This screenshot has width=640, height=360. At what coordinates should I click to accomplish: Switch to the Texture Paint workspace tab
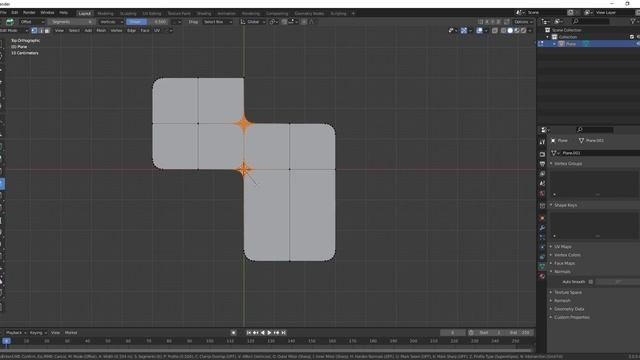[x=179, y=13]
